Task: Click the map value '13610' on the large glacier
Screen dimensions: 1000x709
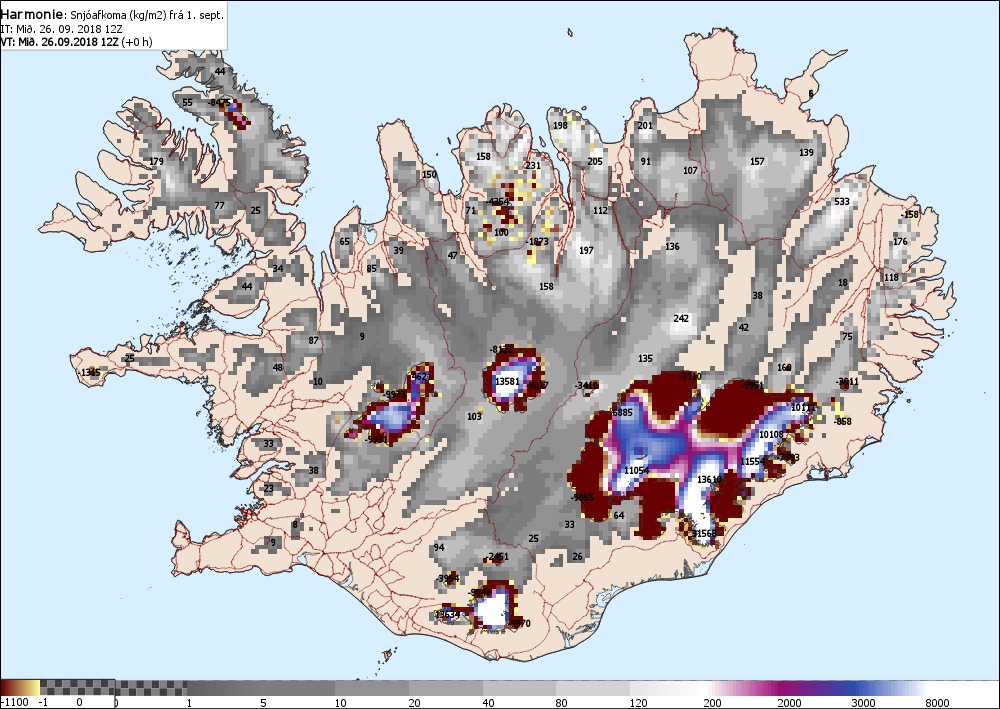Action: 709,479
